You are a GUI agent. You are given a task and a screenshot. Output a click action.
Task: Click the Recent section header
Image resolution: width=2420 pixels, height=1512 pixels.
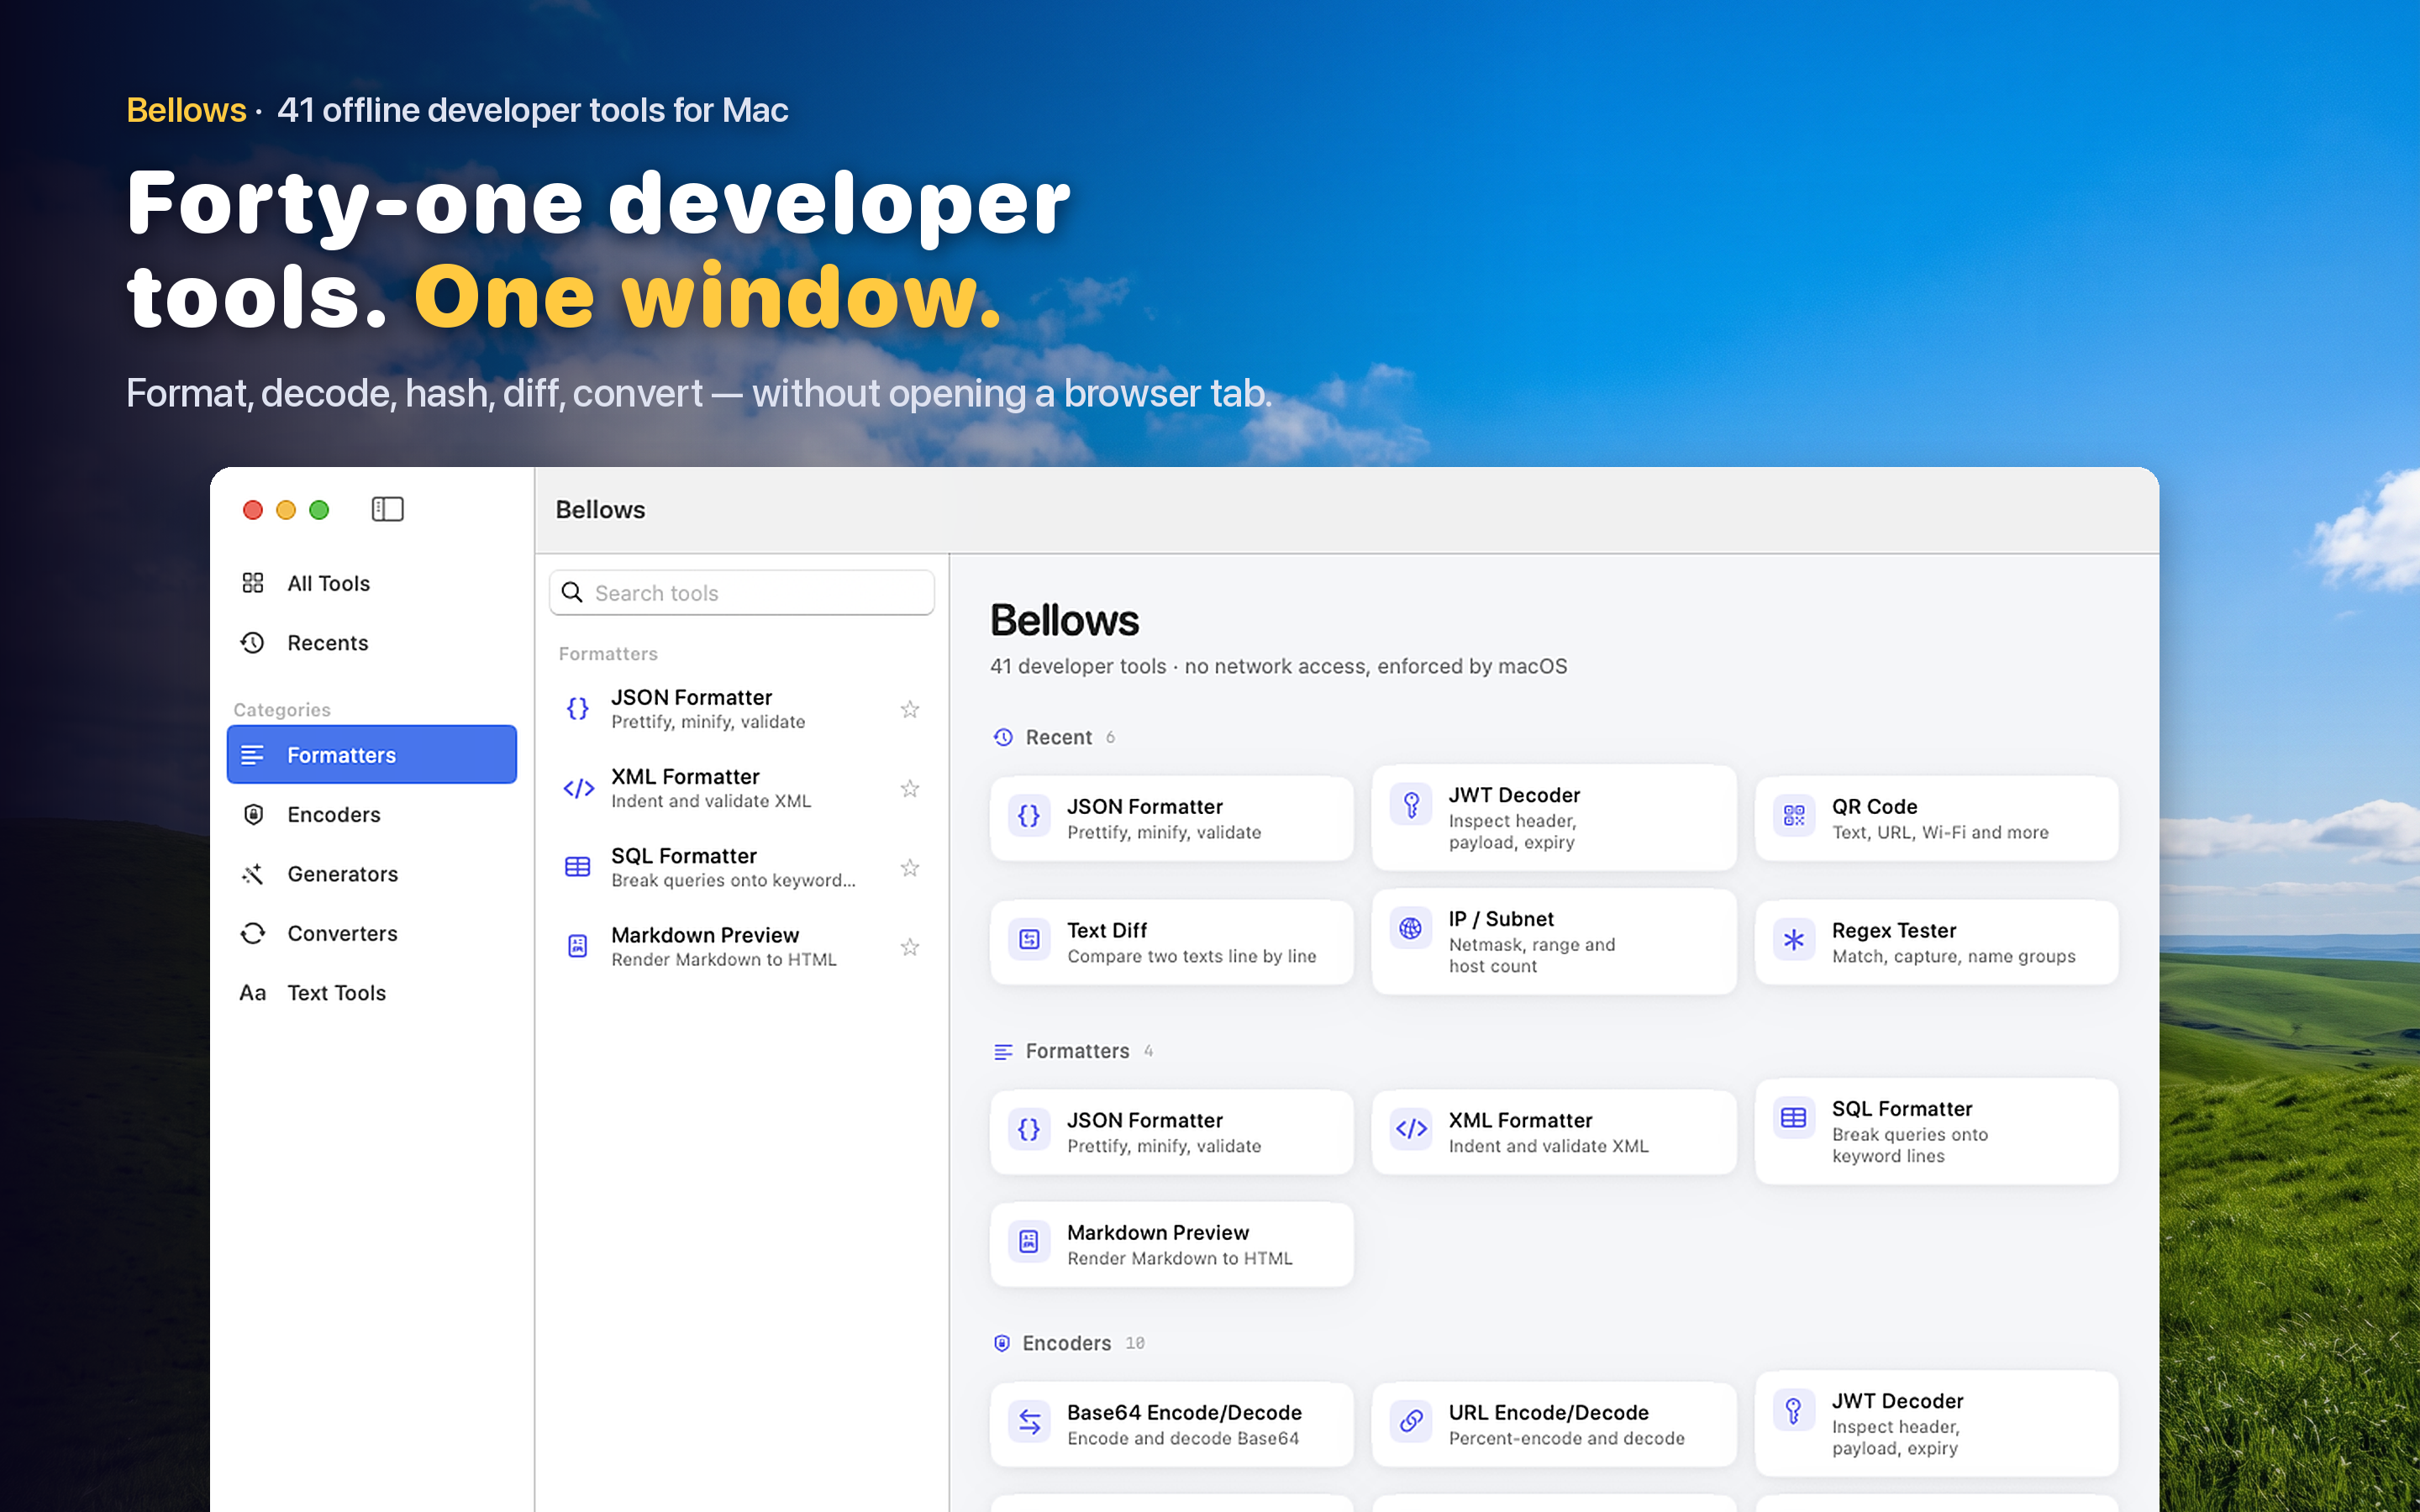1054,737
